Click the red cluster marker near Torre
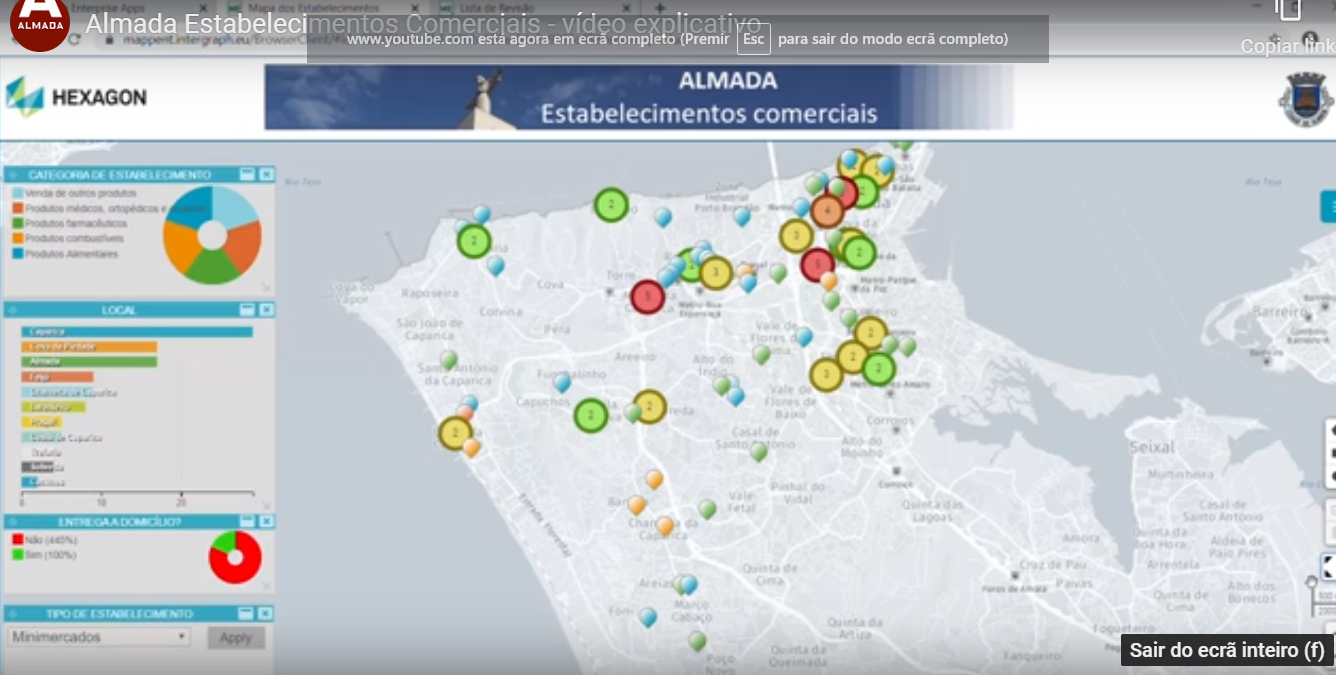Viewport: 1336px width, 675px height. (x=648, y=297)
